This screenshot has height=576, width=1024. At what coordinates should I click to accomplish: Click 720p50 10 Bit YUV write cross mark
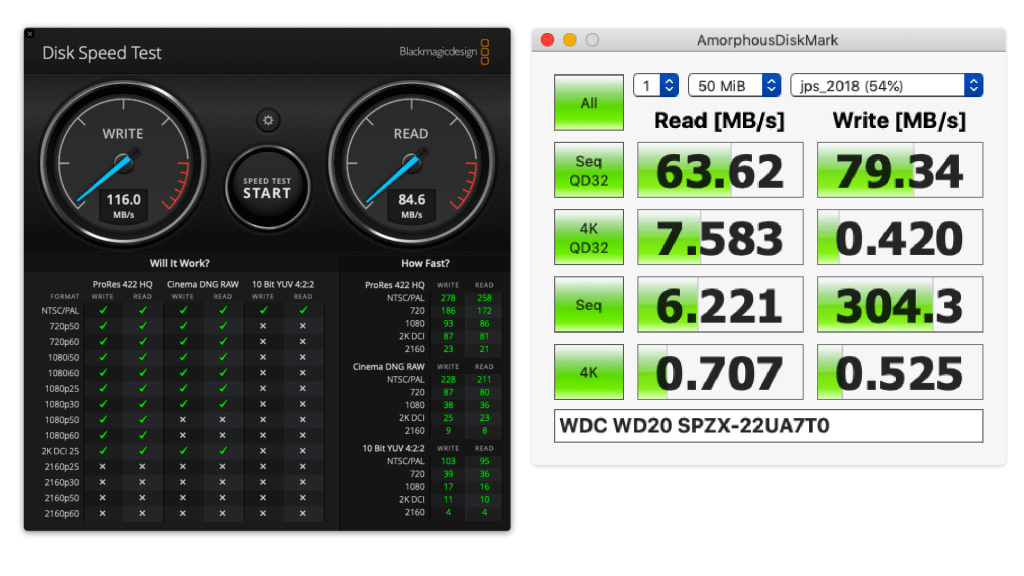263,326
